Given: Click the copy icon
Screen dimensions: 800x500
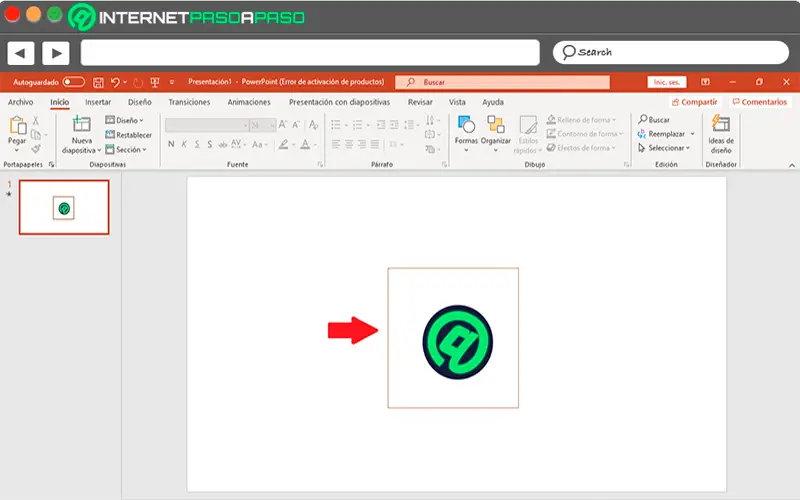Looking at the screenshot, I should pyautogui.click(x=36, y=135).
